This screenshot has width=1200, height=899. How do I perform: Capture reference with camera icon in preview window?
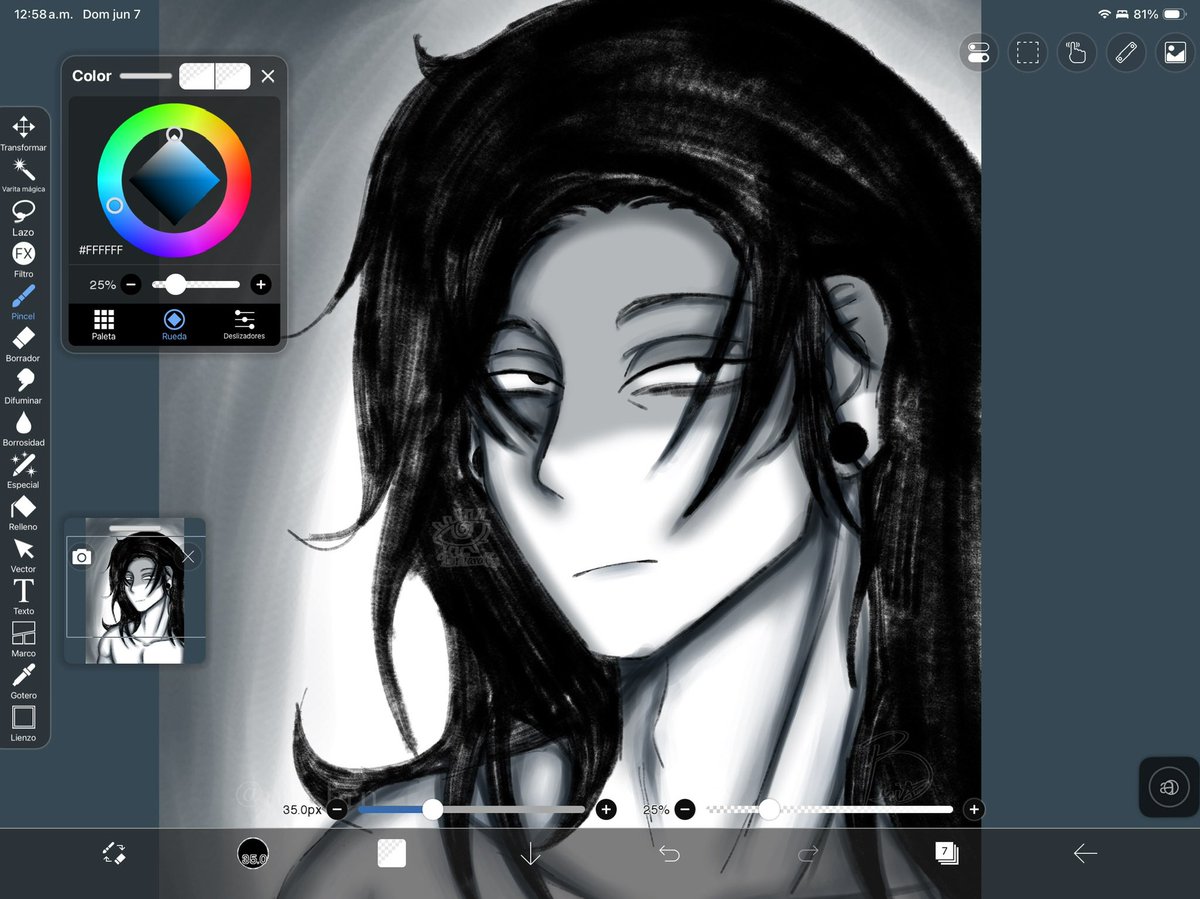(82, 557)
